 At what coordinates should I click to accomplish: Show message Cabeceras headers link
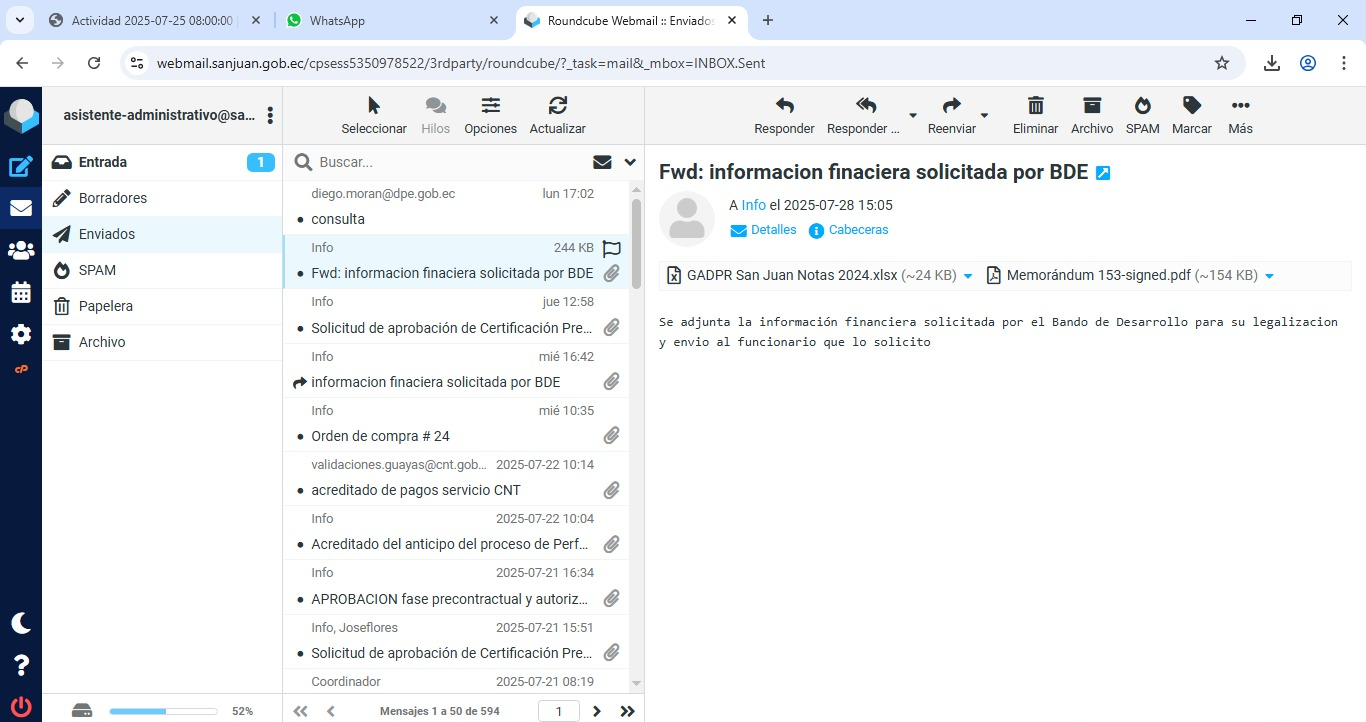[x=858, y=230]
